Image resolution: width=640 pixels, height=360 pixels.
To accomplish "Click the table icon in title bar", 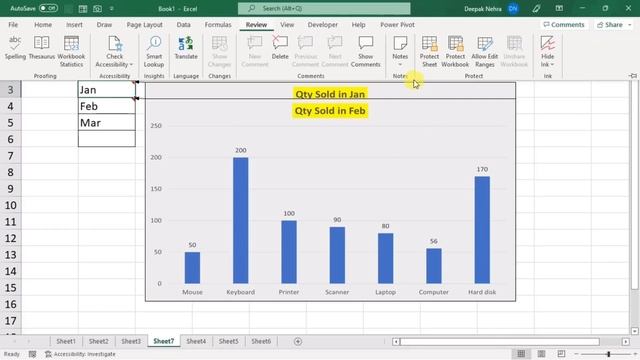I will 82,8.
